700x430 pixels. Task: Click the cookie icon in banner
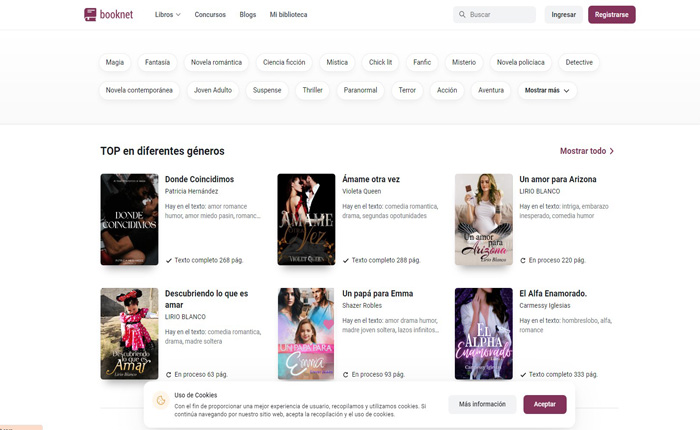[x=160, y=400]
